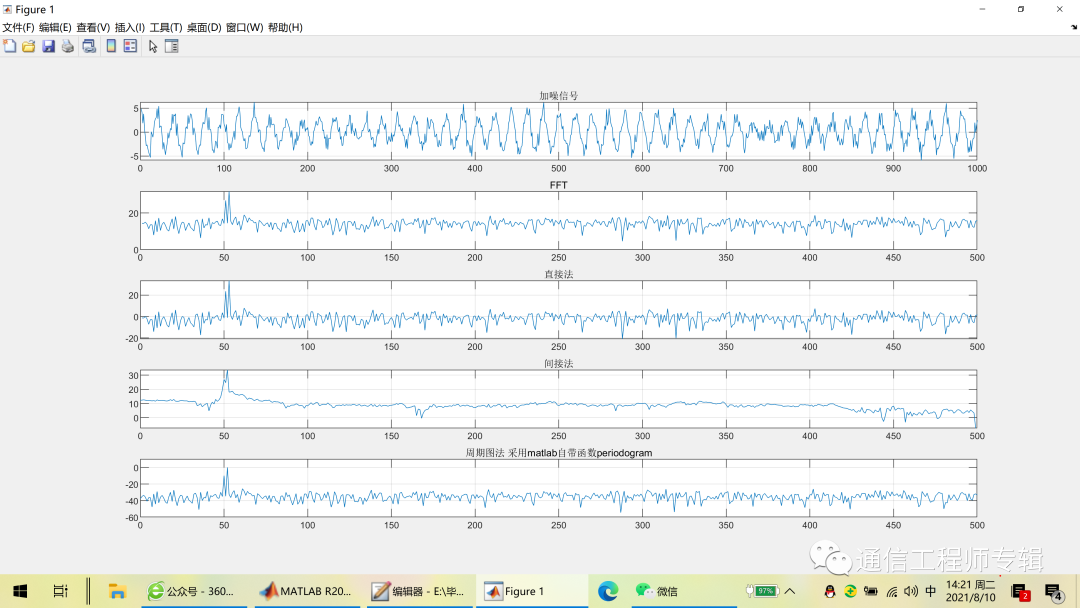Click the New Figure toolbar icon
Image resolution: width=1080 pixels, height=608 pixels.
click(10, 46)
